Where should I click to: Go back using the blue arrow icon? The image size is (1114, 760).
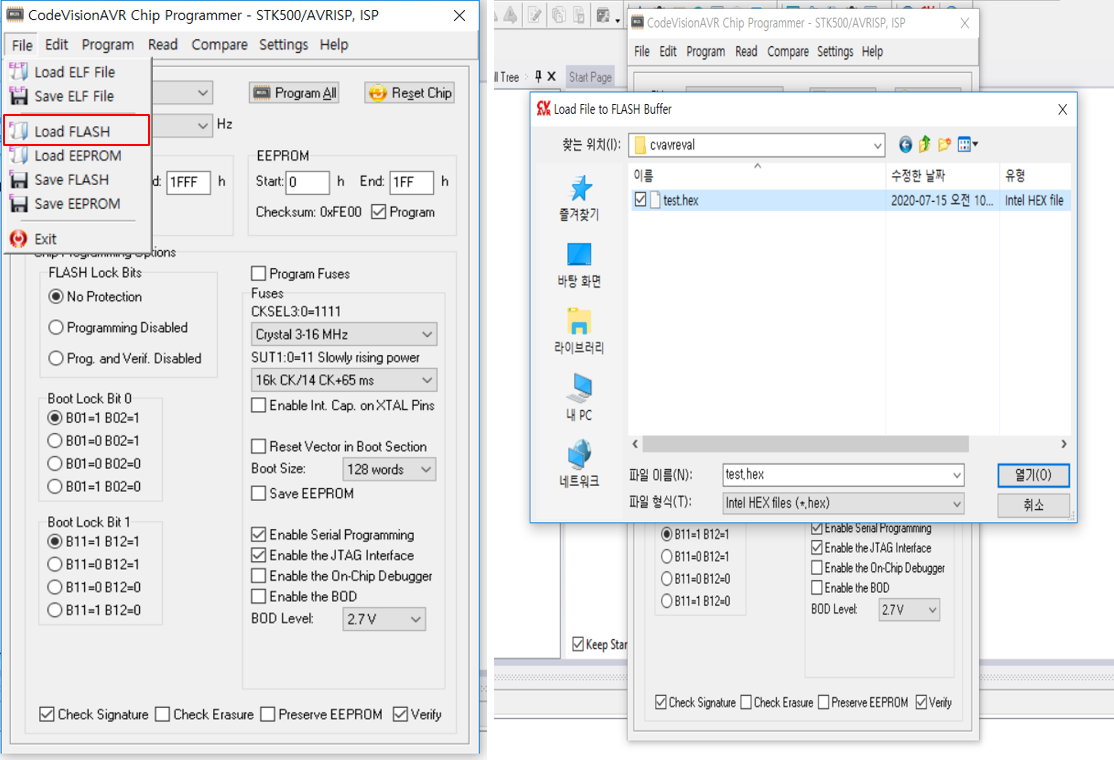pyautogui.click(x=905, y=145)
